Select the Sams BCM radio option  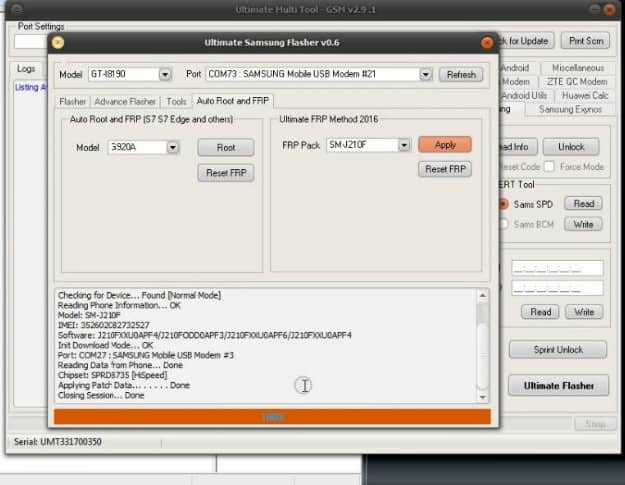pyautogui.click(x=503, y=225)
